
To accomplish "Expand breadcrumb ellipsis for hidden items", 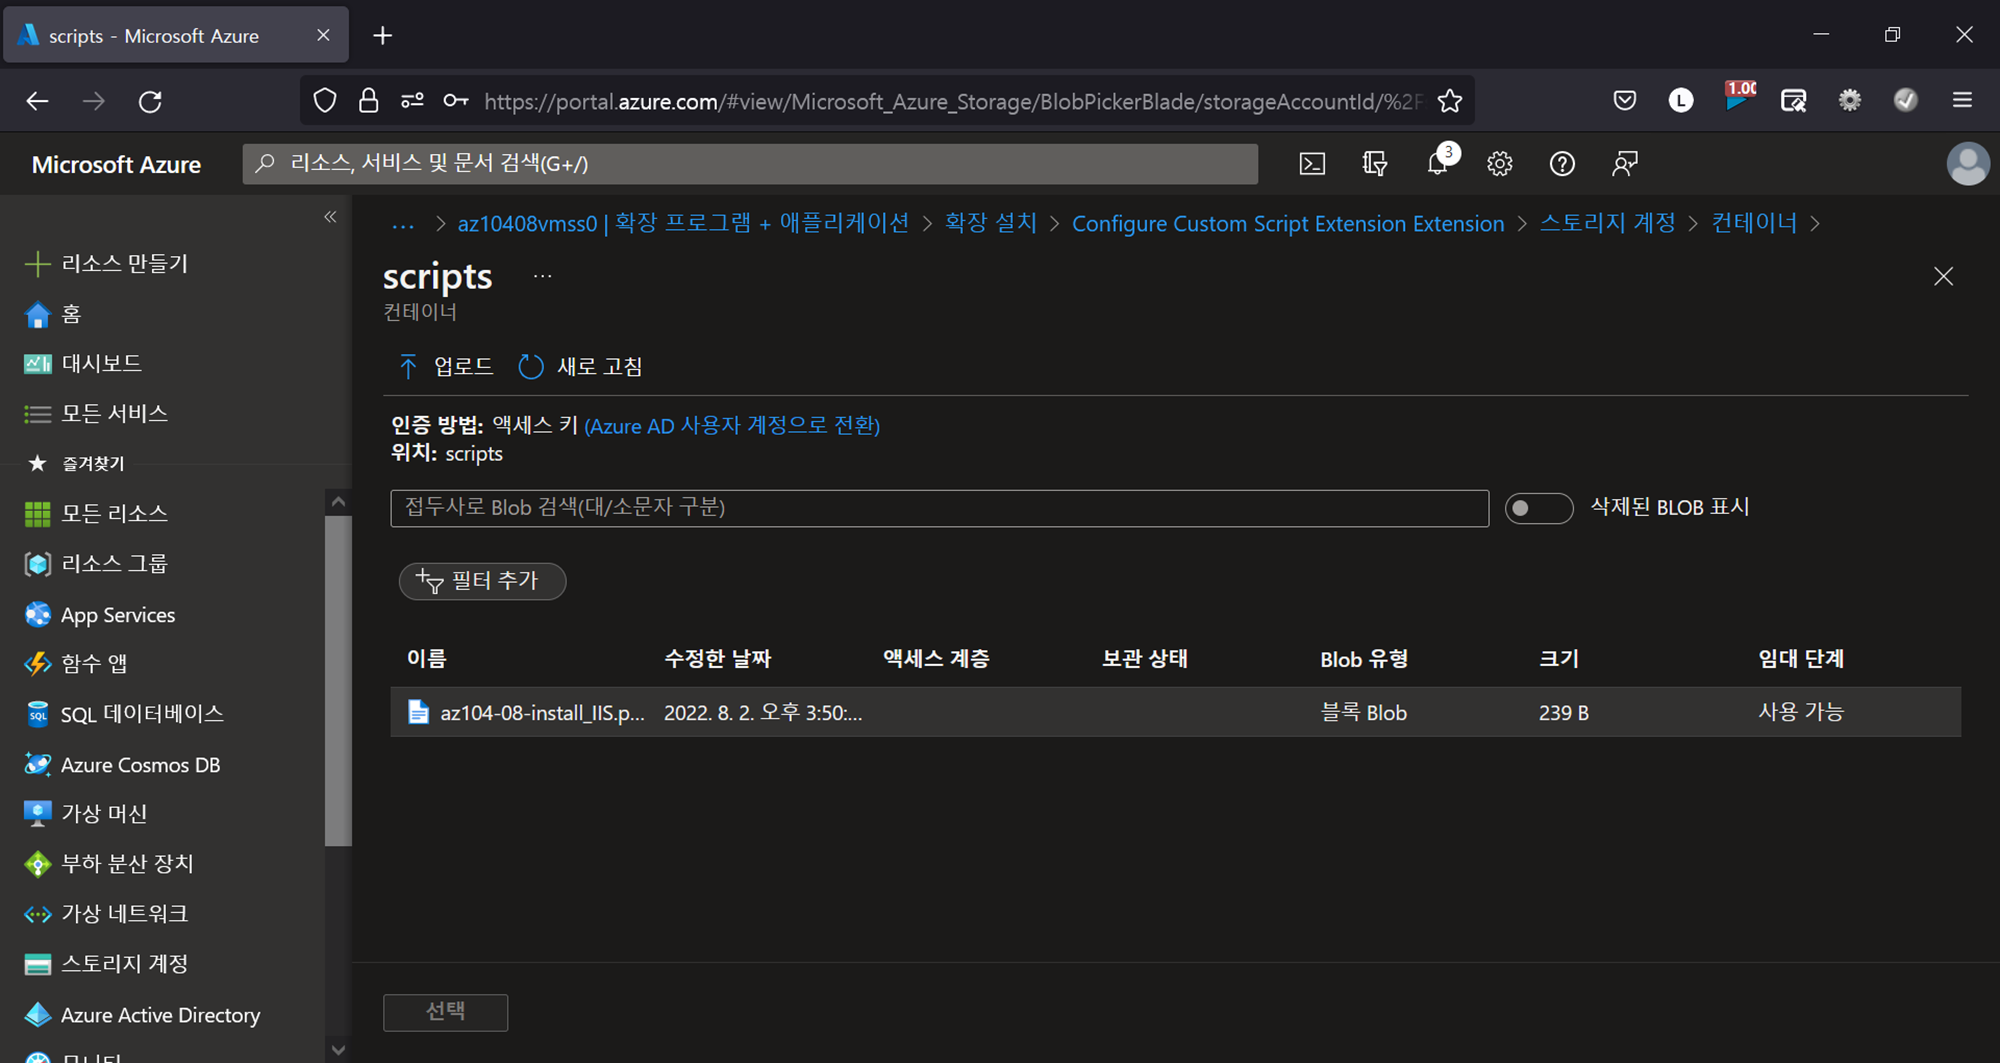I will click(403, 224).
